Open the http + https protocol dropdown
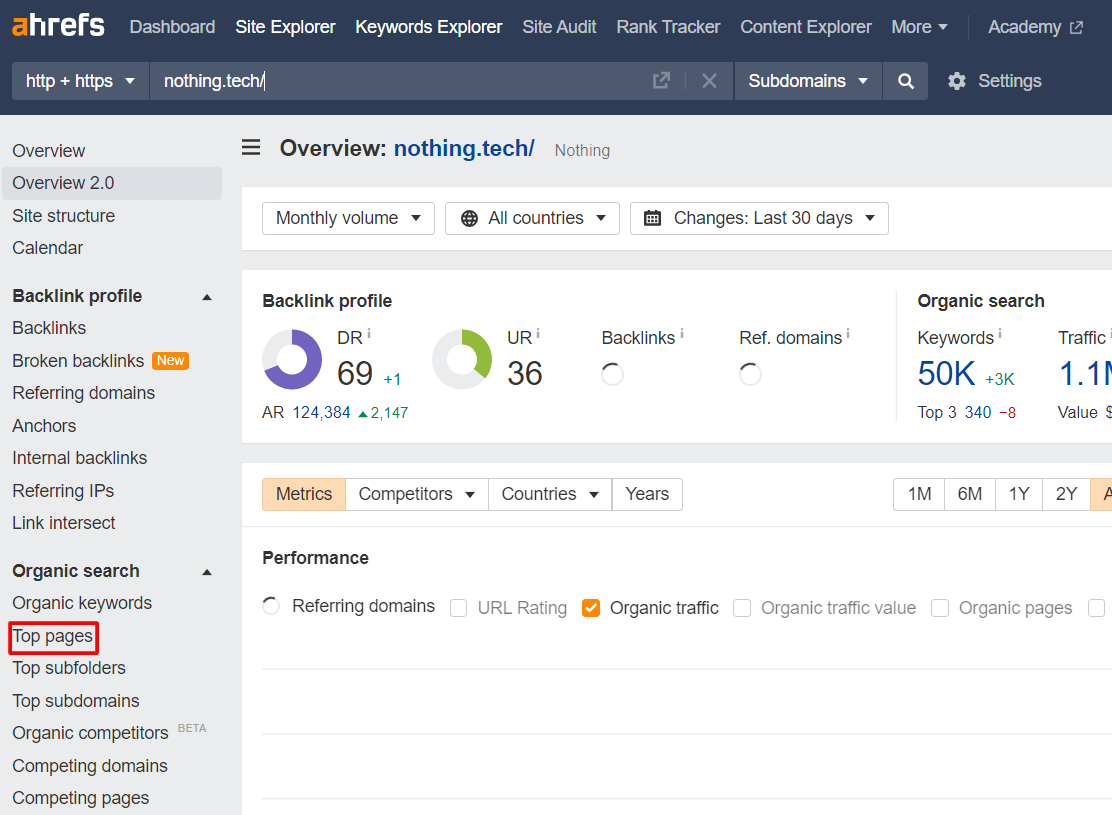1112x815 pixels. 80,81
